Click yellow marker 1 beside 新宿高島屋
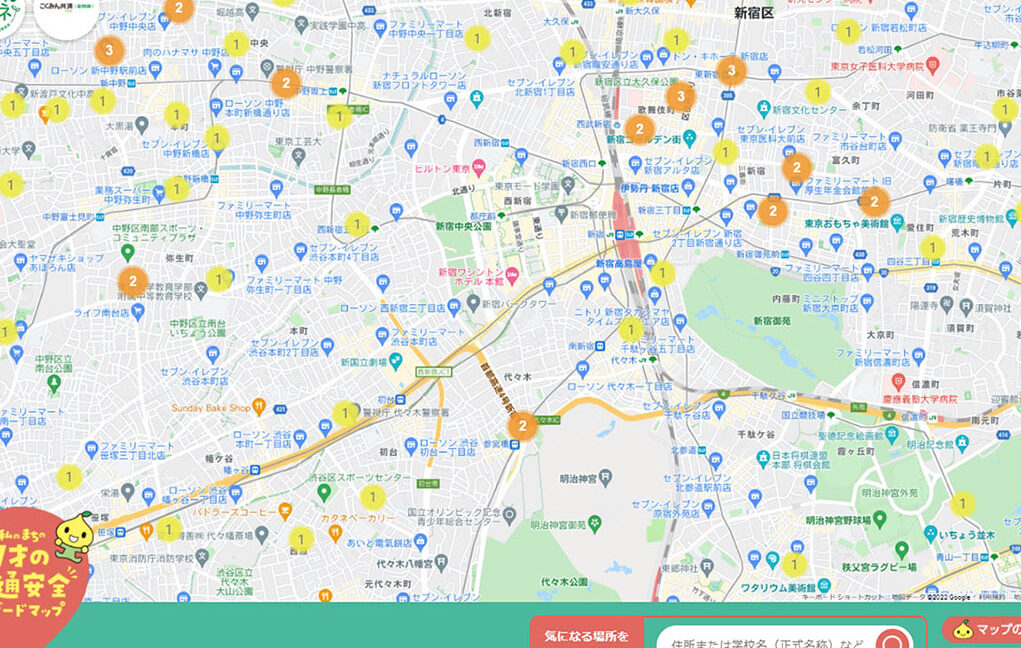 pyautogui.click(x=662, y=272)
